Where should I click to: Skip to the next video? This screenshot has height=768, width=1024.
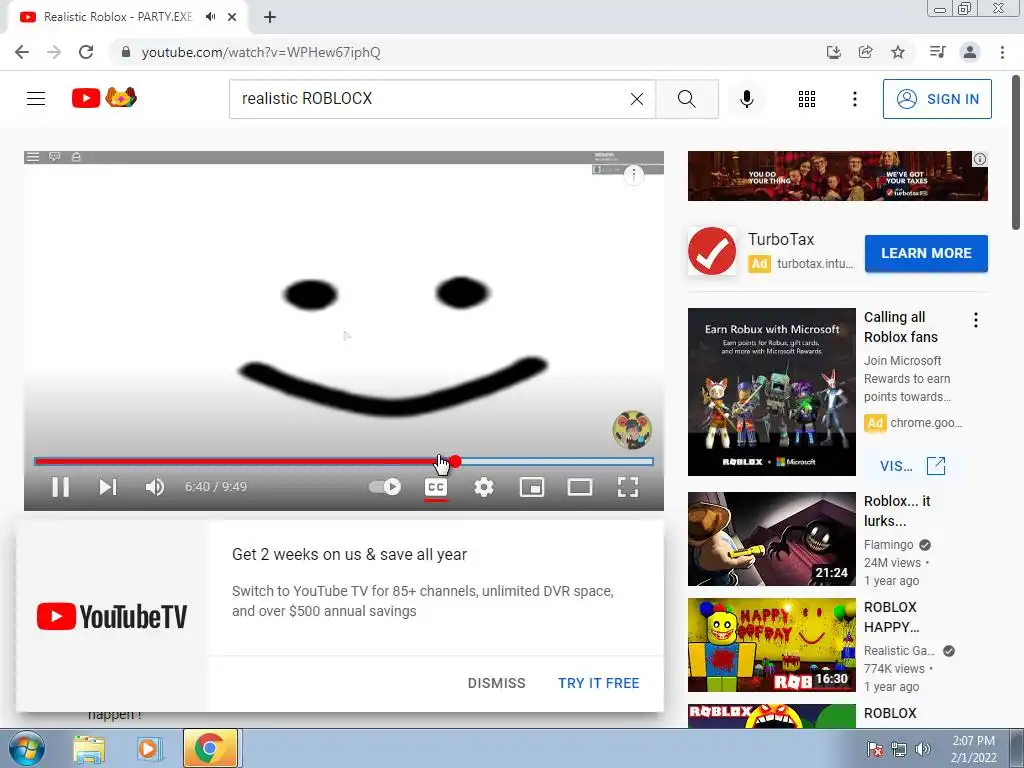pyautogui.click(x=108, y=487)
